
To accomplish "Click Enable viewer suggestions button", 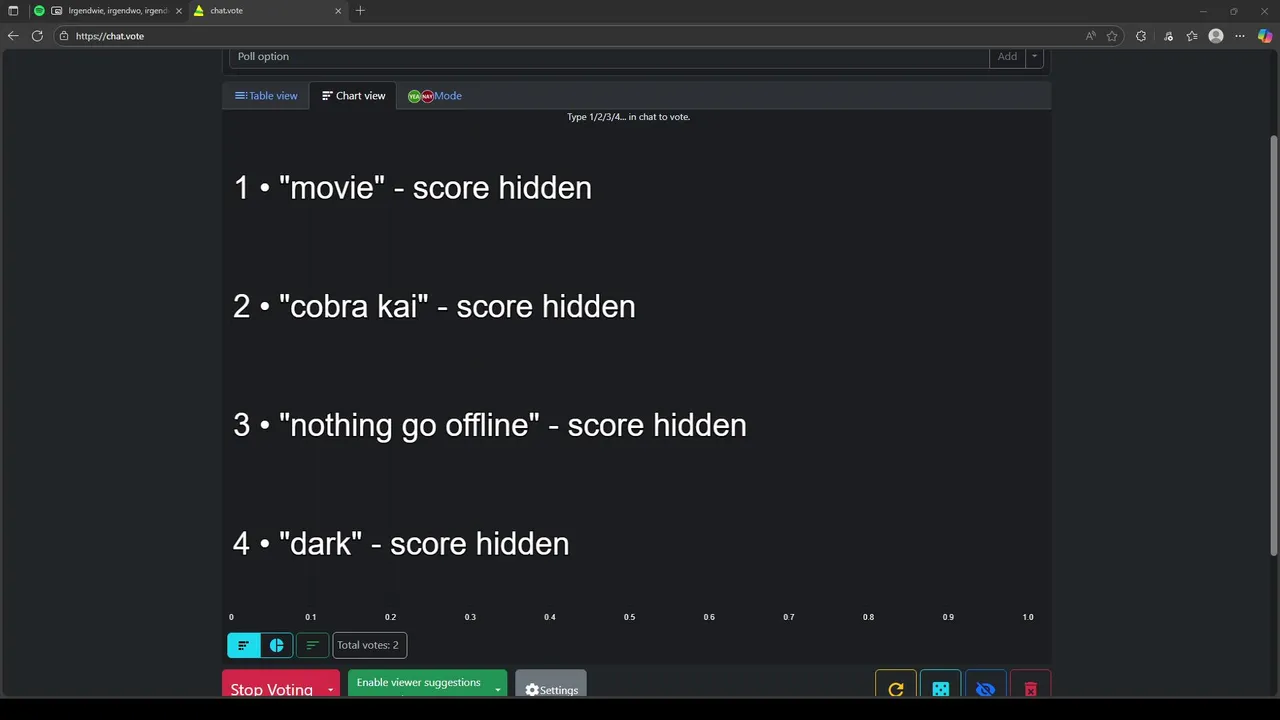I will (418, 683).
